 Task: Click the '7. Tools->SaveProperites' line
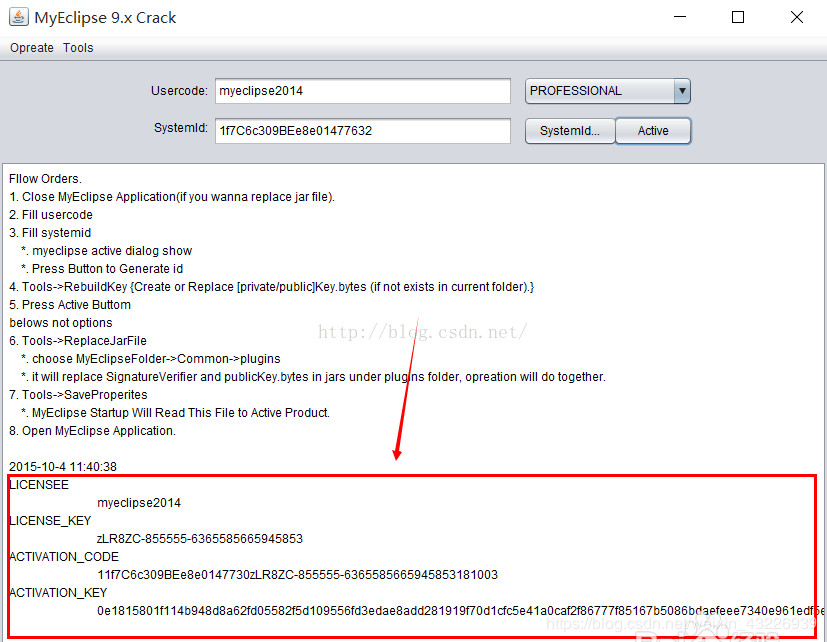78,395
